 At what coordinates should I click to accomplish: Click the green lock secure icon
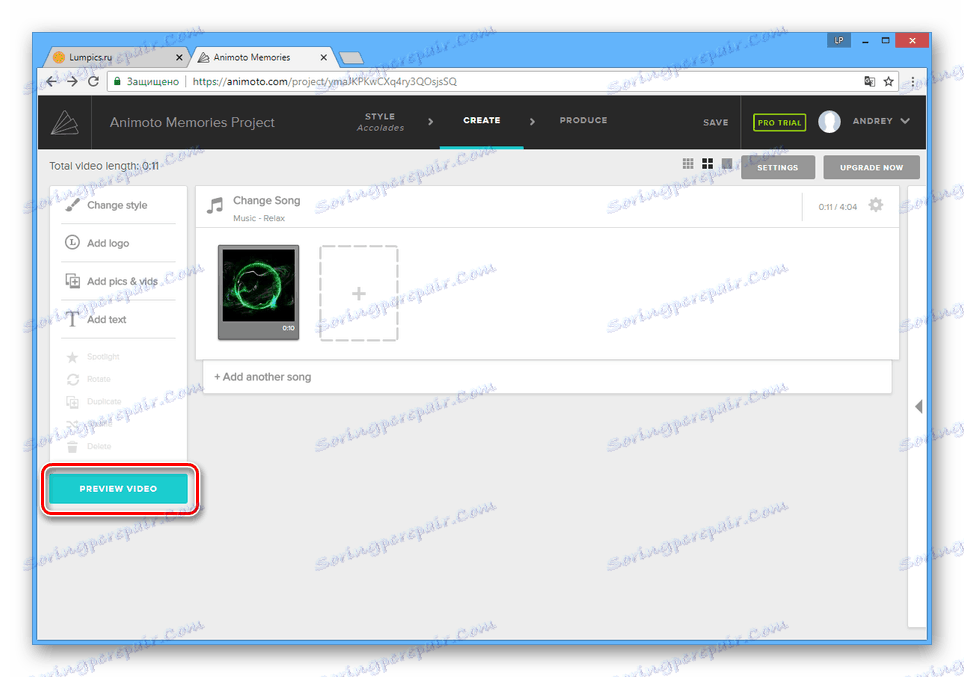coord(117,81)
